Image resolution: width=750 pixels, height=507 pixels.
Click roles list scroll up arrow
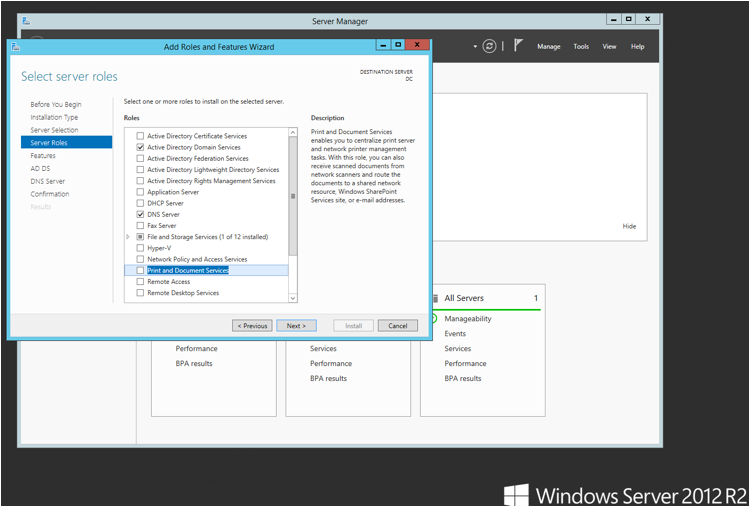click(x=293, y=132)
